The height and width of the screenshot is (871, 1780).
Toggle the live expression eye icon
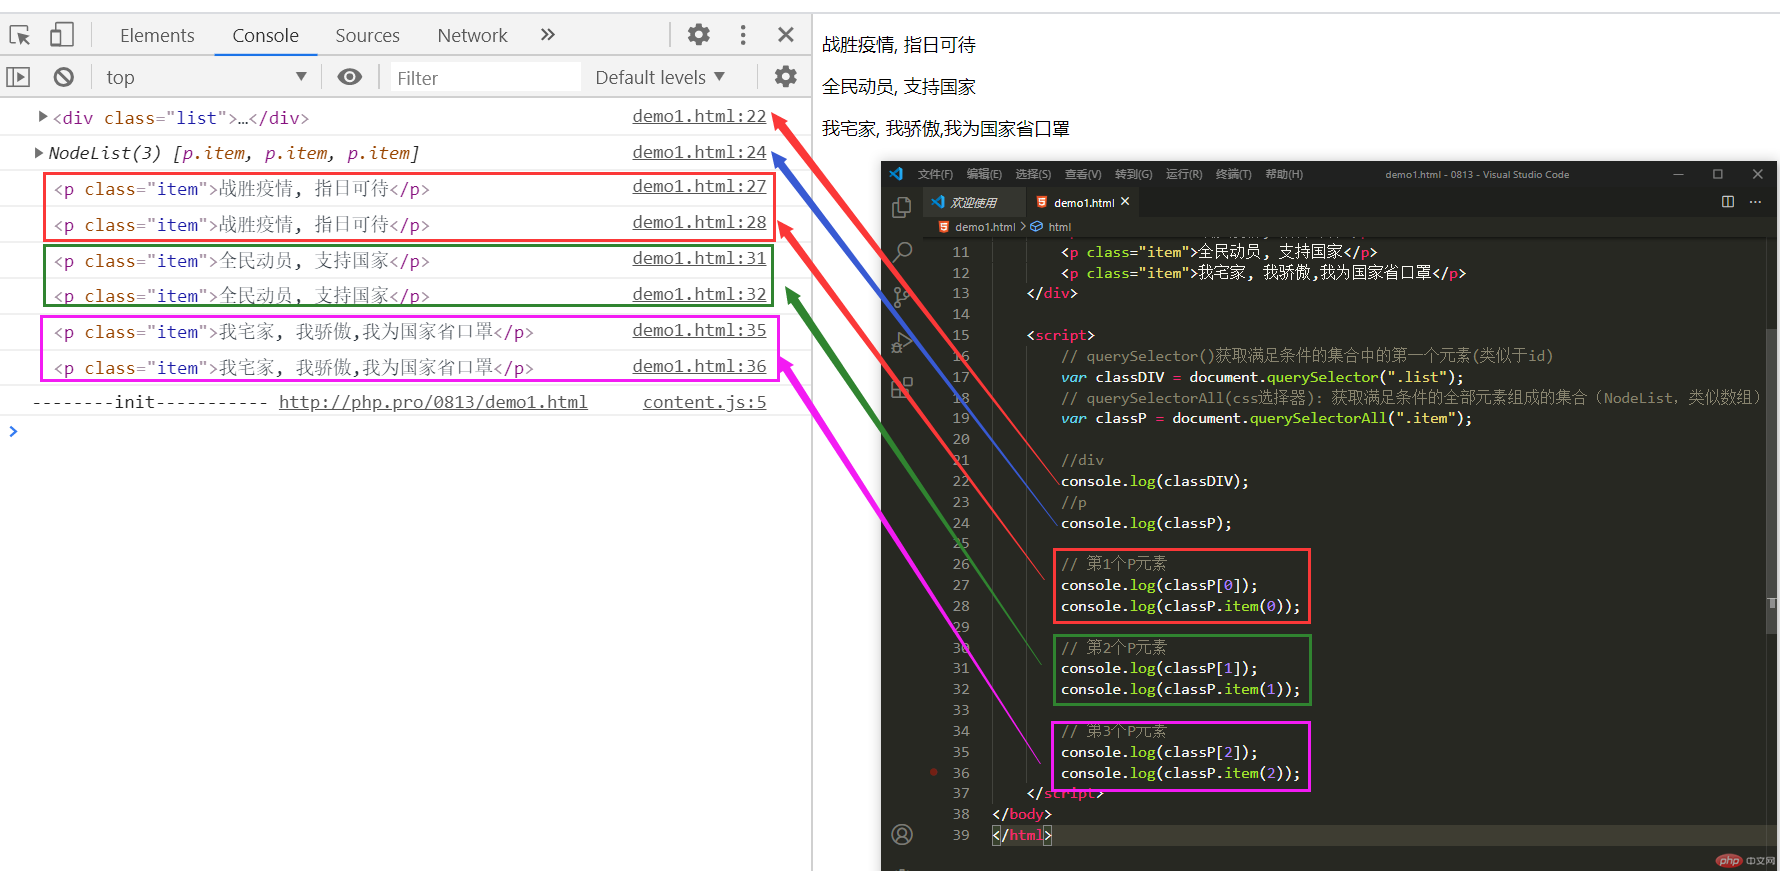click(x=349, y=77)
